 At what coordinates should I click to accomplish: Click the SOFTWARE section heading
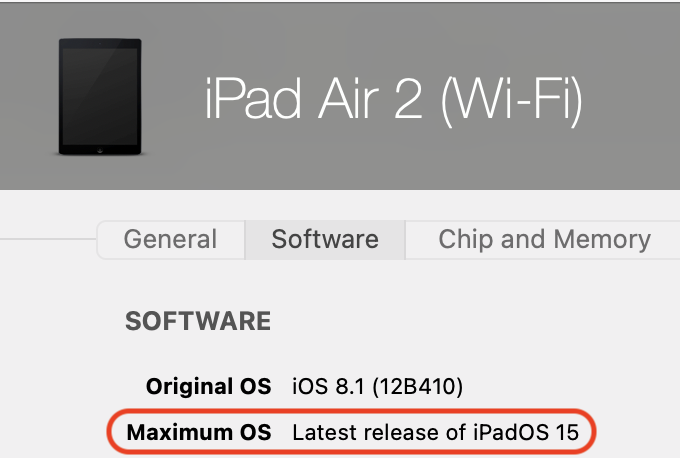198,321
